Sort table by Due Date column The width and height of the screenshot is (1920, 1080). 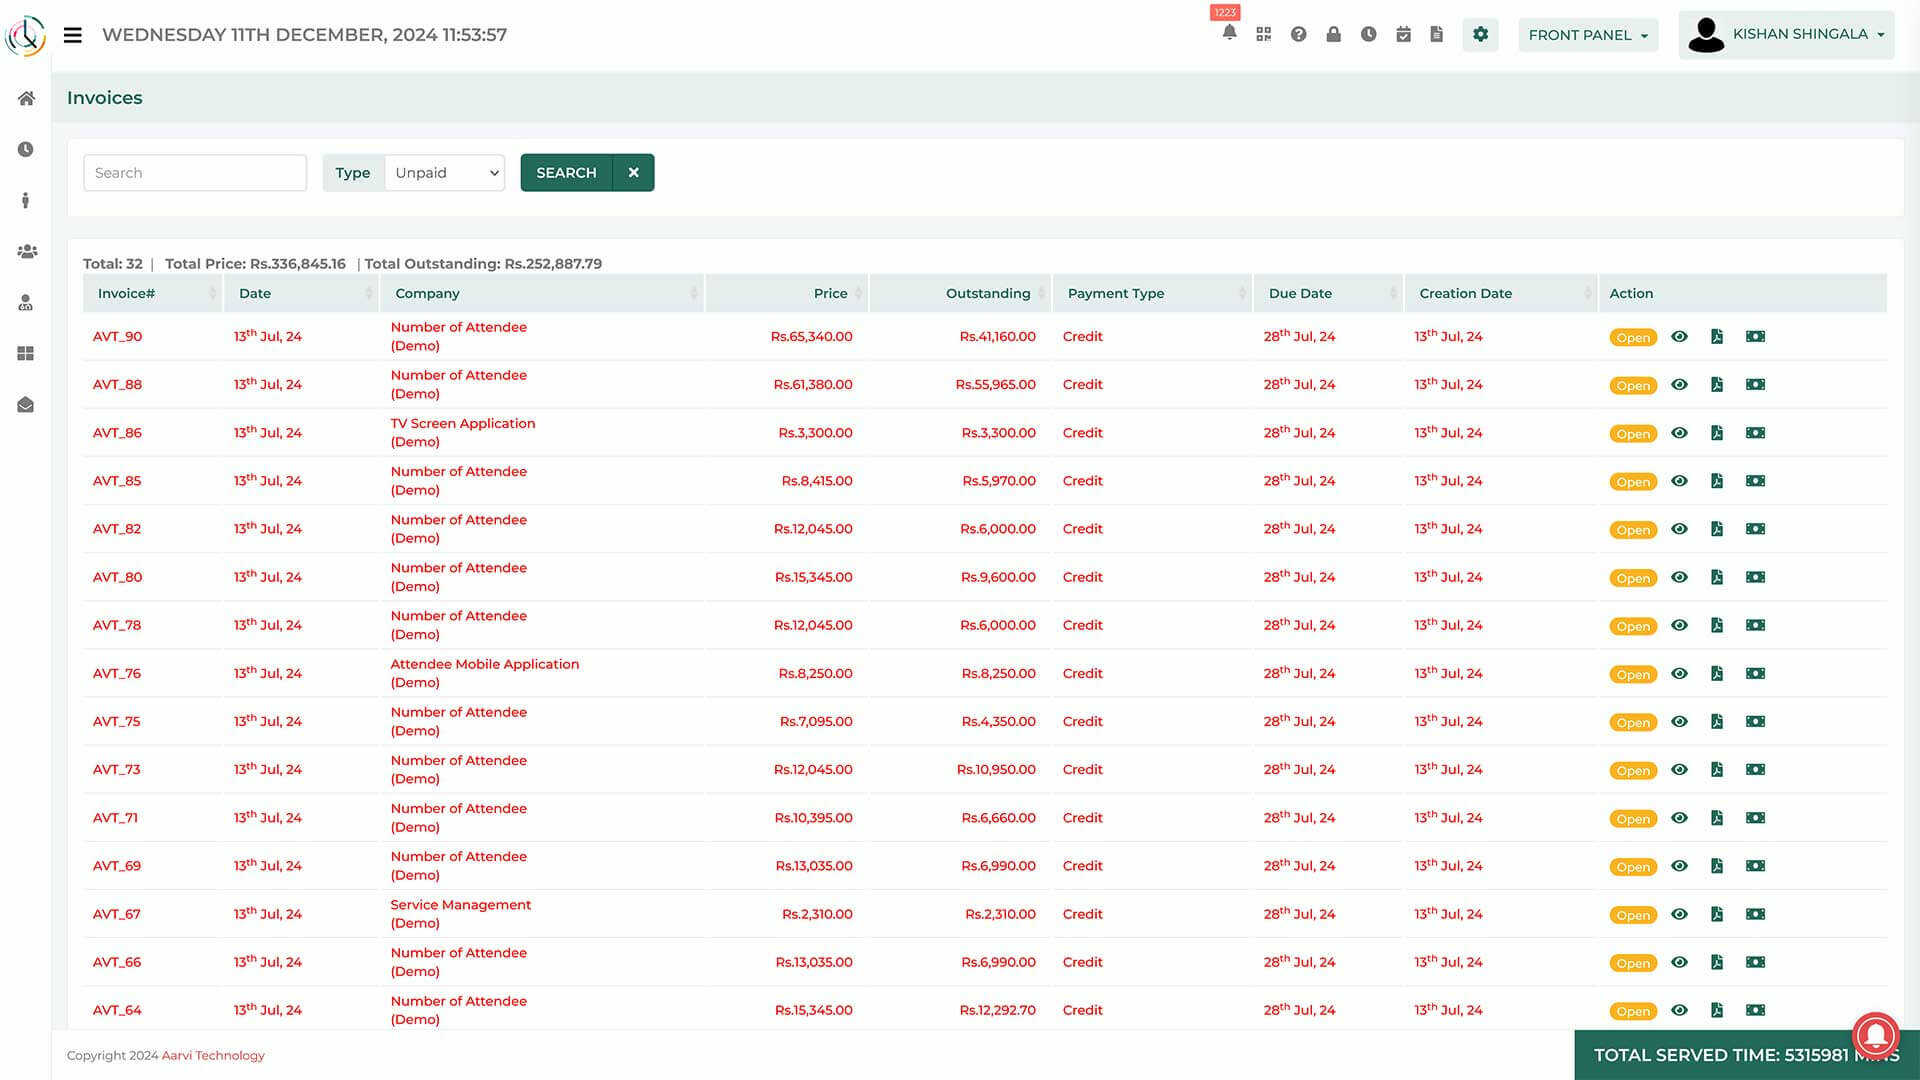(1300, 293)
